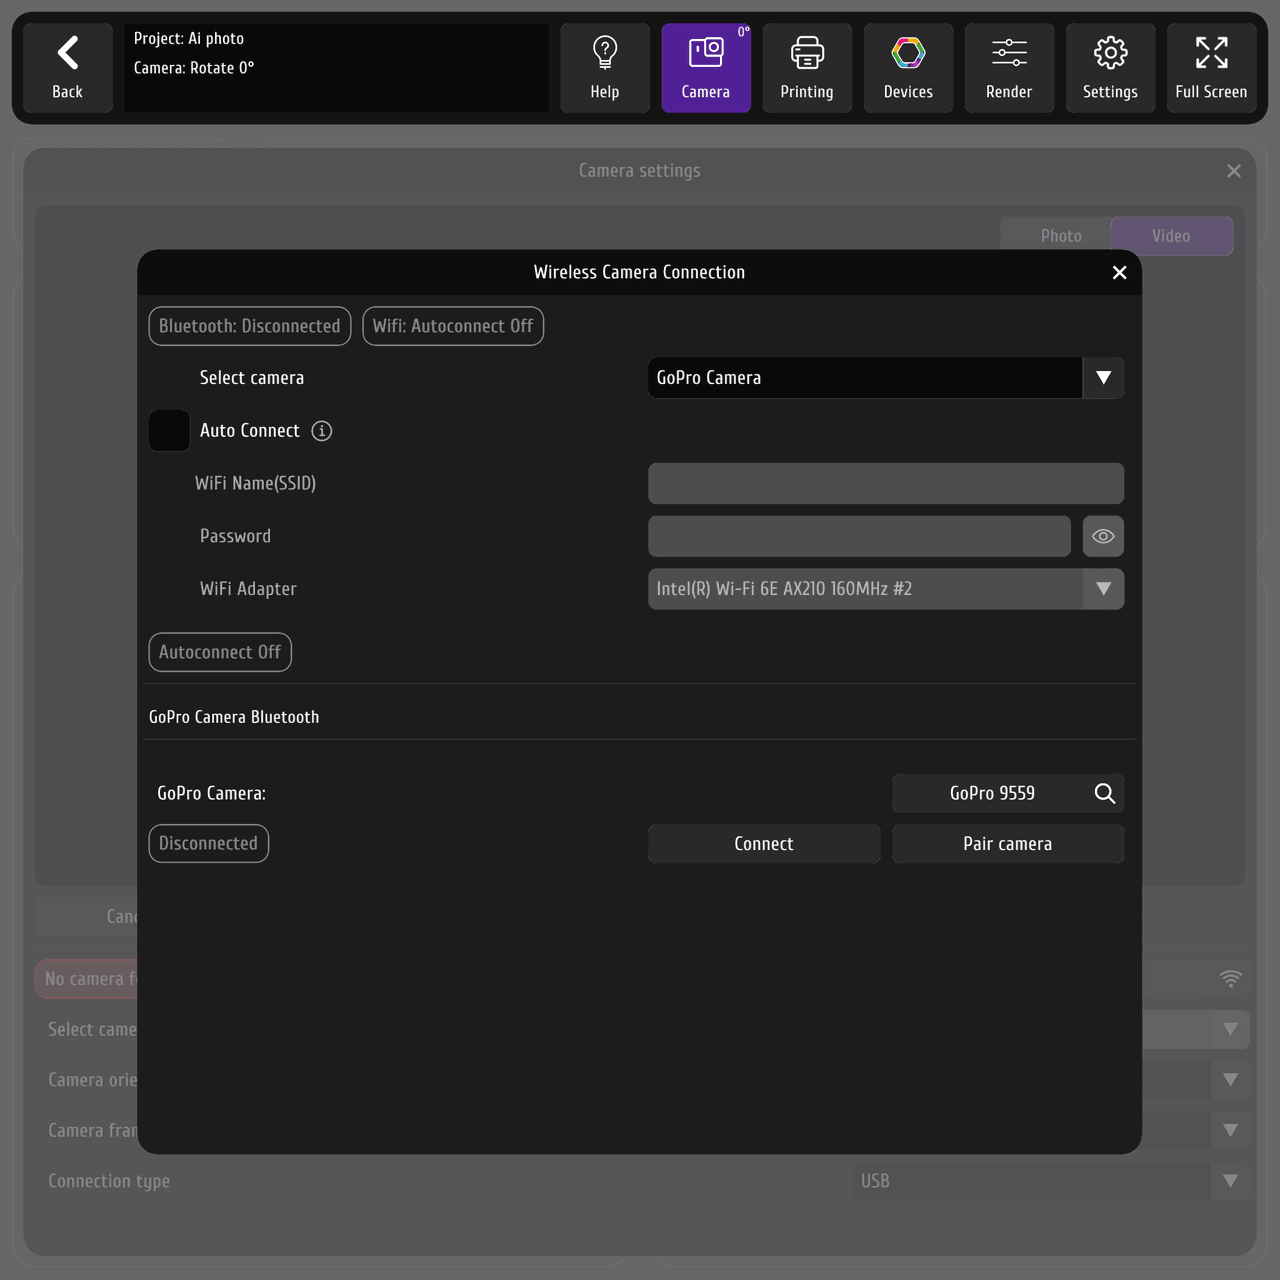Click the No camera found status
Viewport: 1280px width, 1280px height.
(x=88, y=979)
